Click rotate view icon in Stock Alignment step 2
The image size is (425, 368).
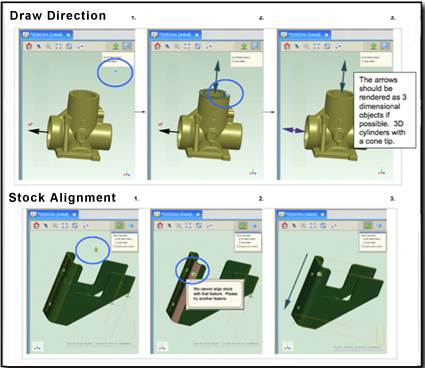[199, 225]
